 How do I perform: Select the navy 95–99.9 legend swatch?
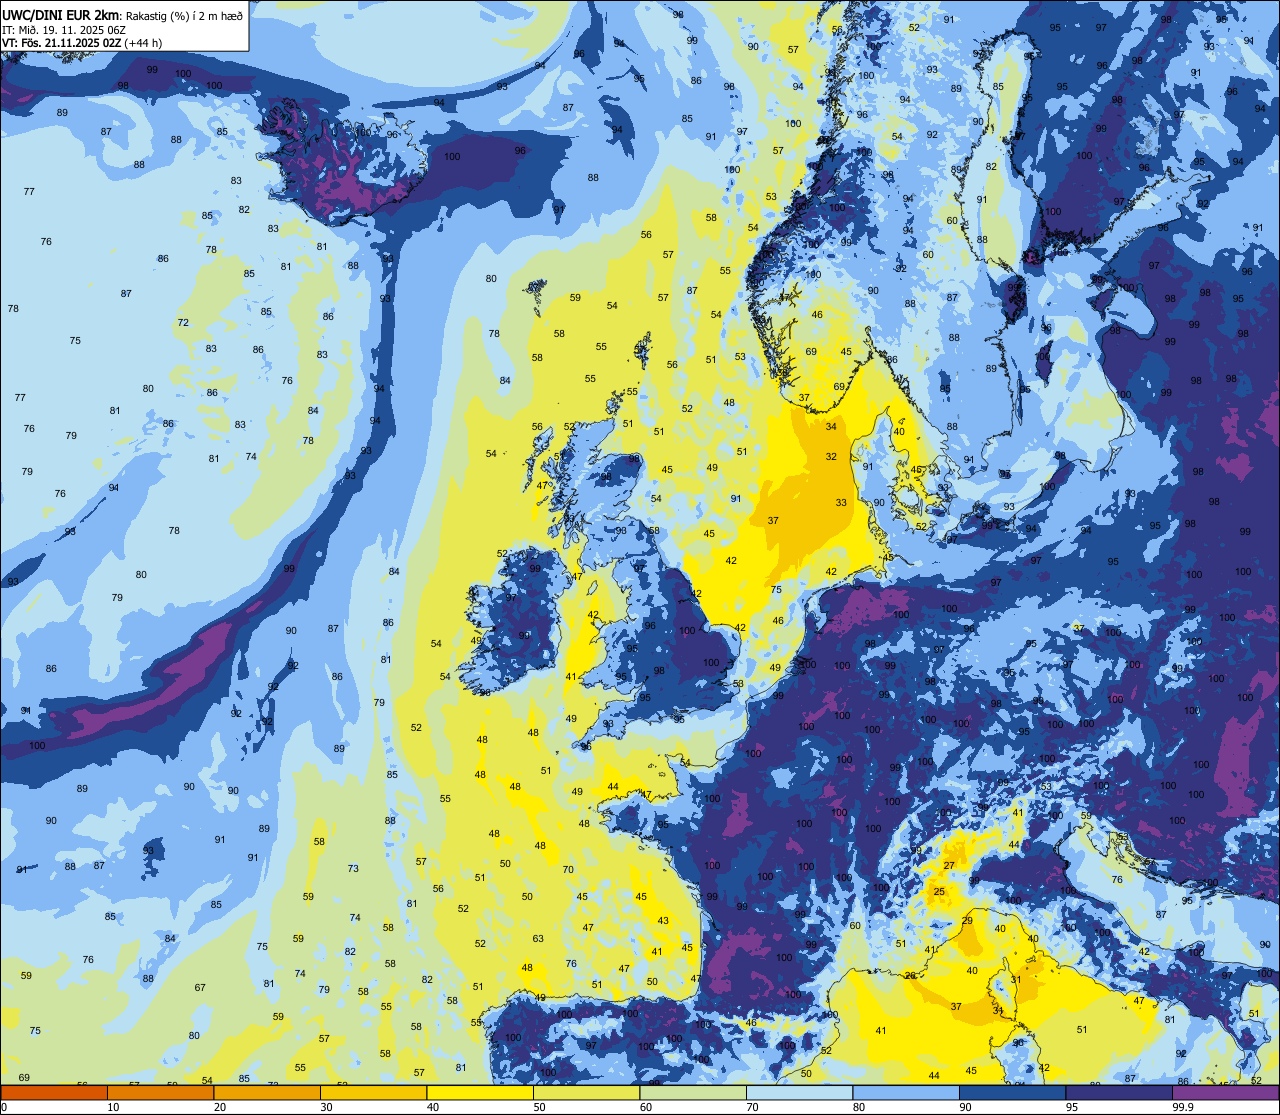point(1119,1092)
